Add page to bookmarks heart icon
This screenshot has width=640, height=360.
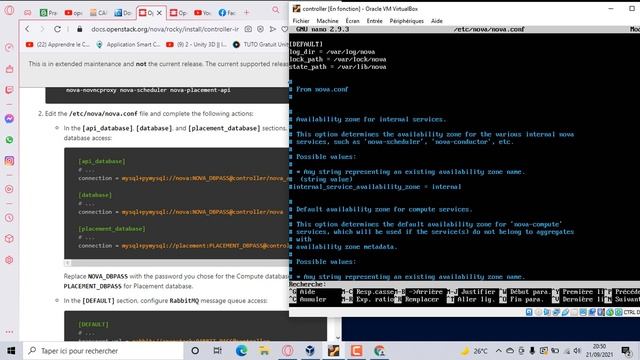point(284,29)
